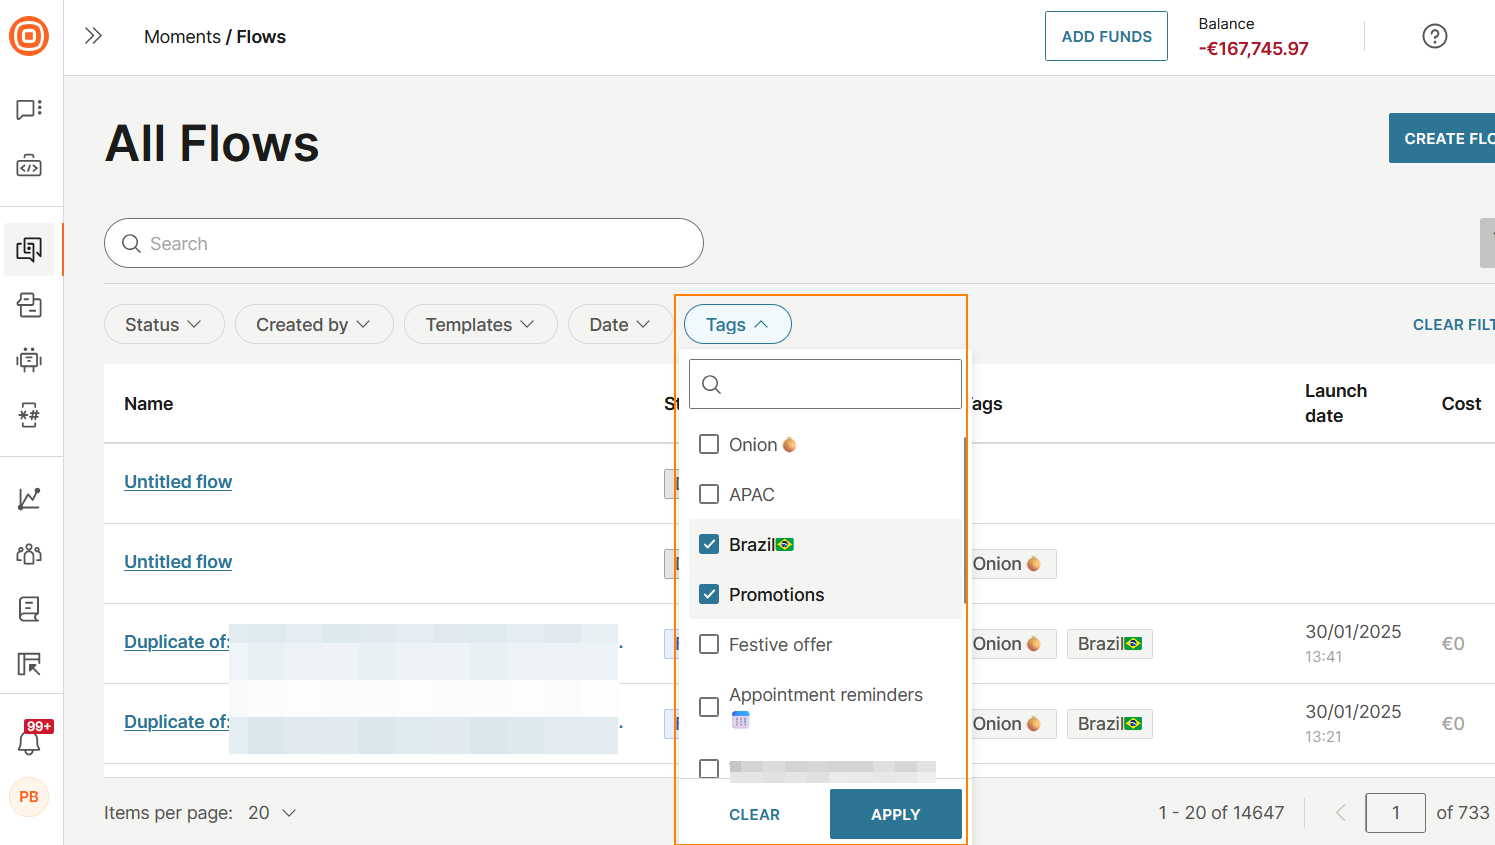Open the Answers chatbot sidebar icon
This screenshot has width=1495, height=845.
pyautogui.click(x=29, y=360)
